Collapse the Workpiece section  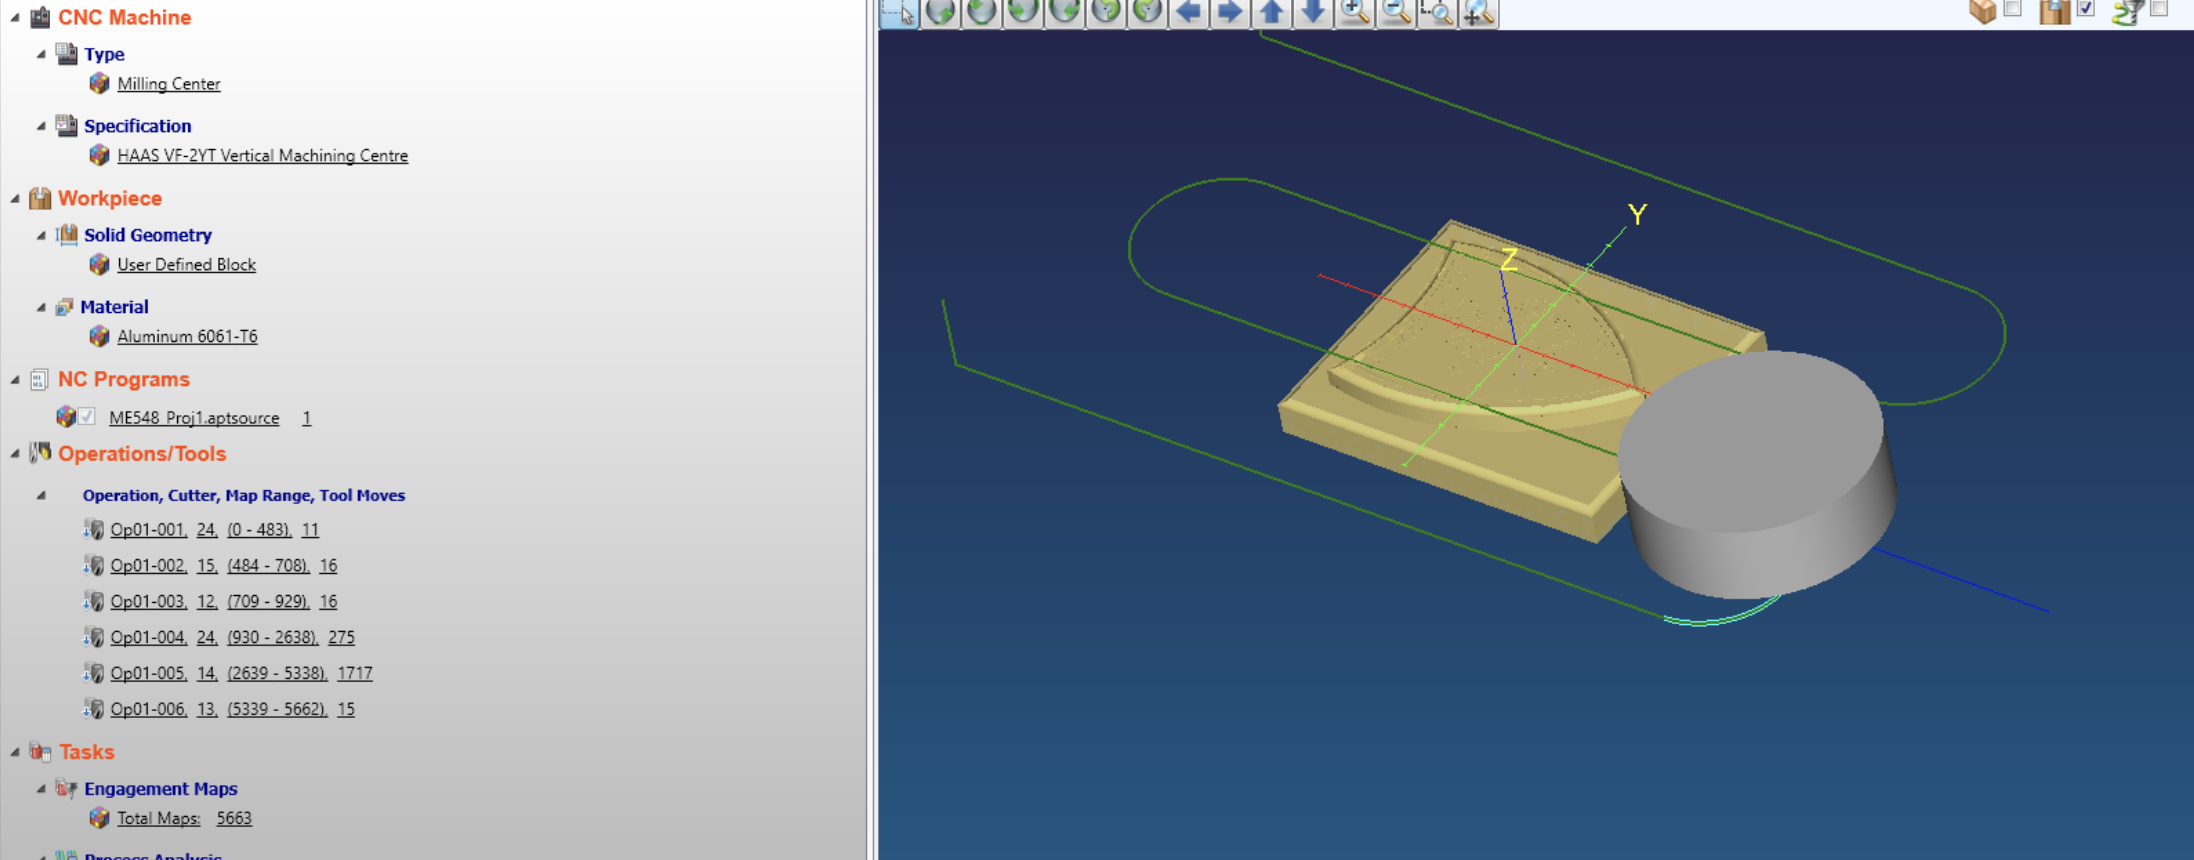[15, 199]
